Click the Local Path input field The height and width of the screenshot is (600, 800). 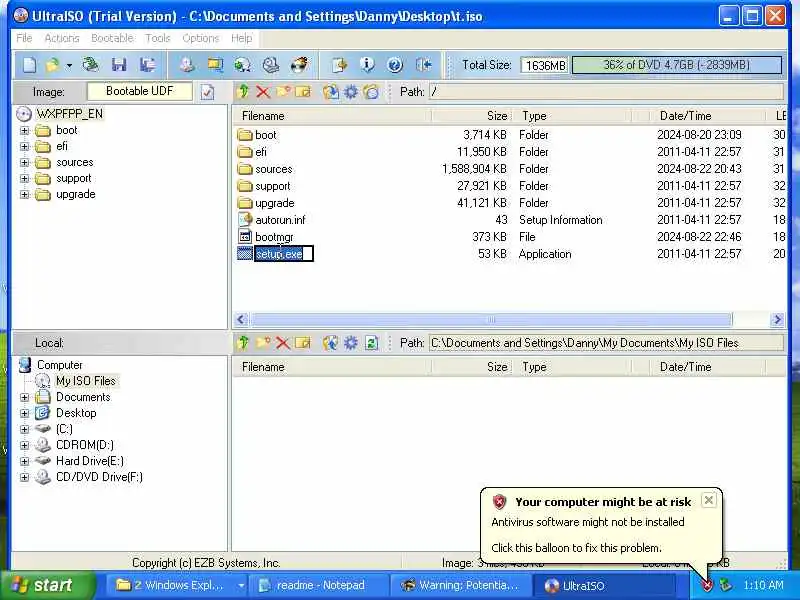pos(606,343)
